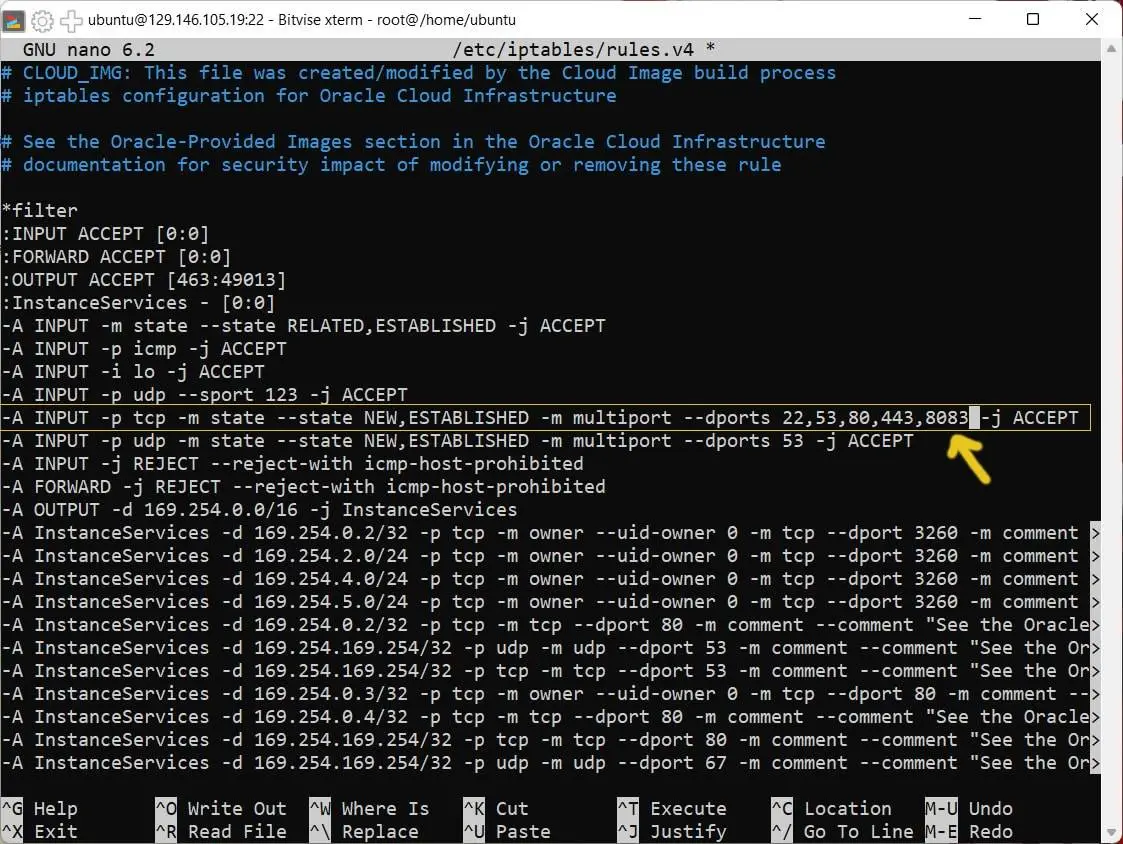The height and width of the screenshot is (844, 1123).
Task: Click the ^/ Go To Line shortcut
Action: point(842,832)
